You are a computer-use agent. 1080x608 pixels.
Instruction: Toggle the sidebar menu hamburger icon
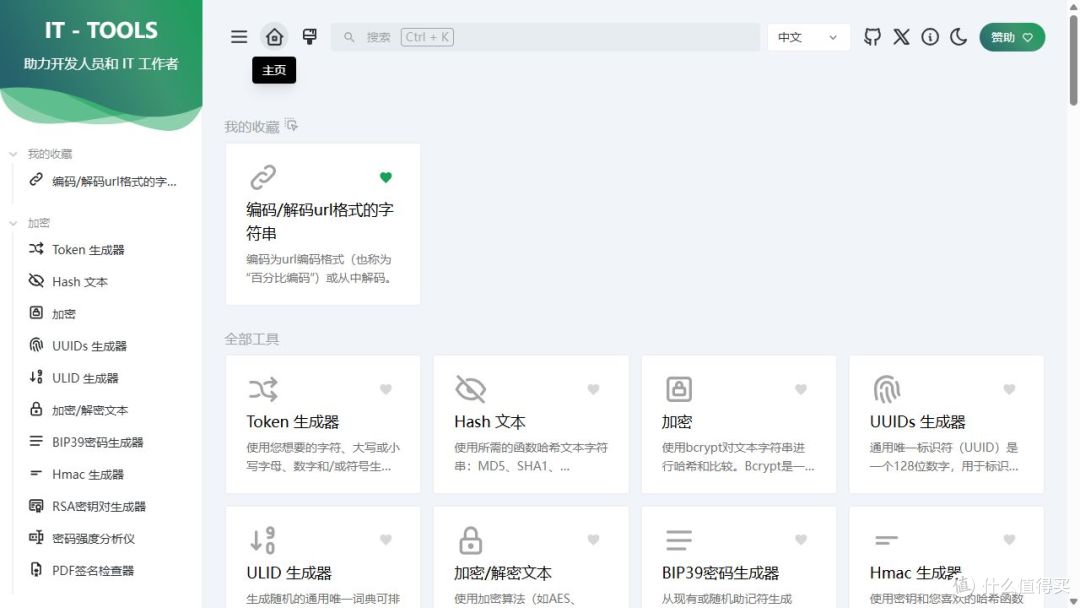[x=239, y=37]
